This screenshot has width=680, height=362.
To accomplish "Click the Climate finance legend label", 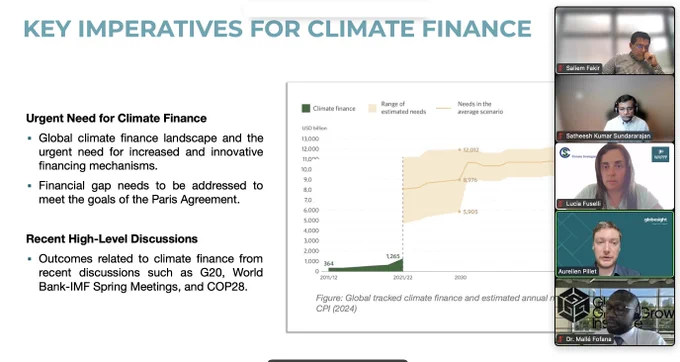I will 334,108.
